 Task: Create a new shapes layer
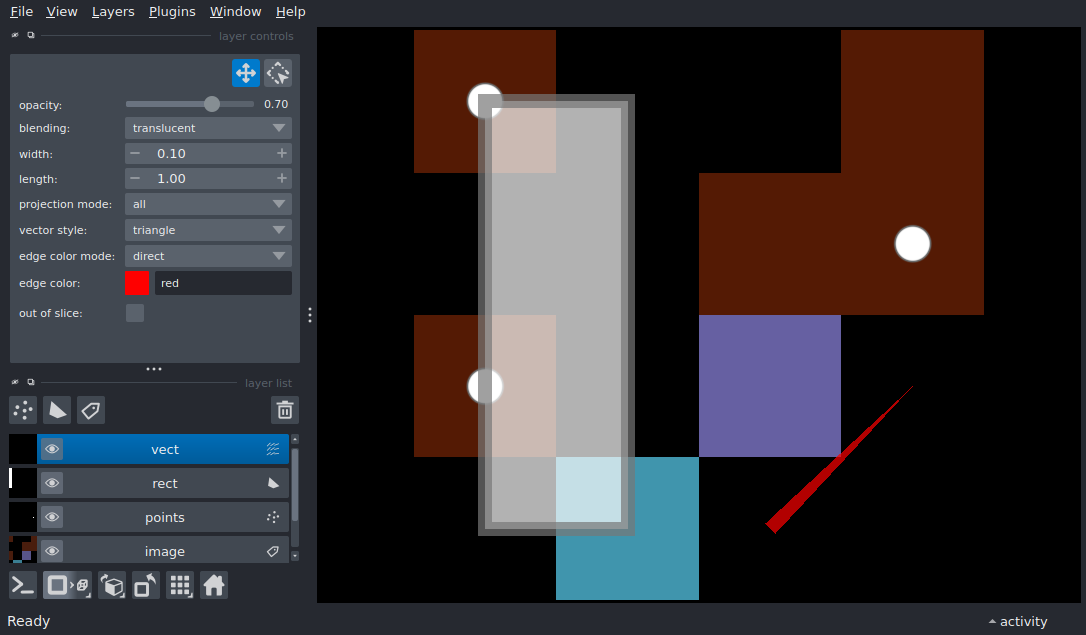57,410
